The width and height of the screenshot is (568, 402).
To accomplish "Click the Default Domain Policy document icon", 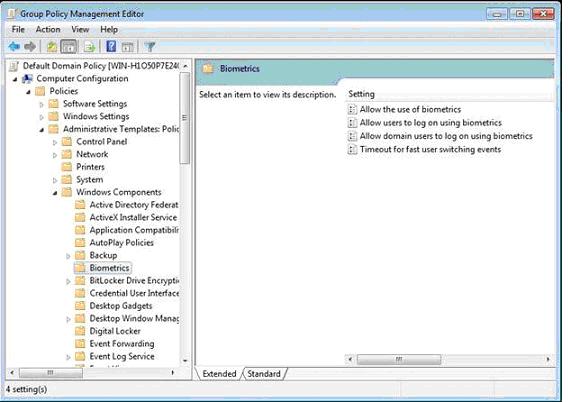I will [x=14, y=66].
